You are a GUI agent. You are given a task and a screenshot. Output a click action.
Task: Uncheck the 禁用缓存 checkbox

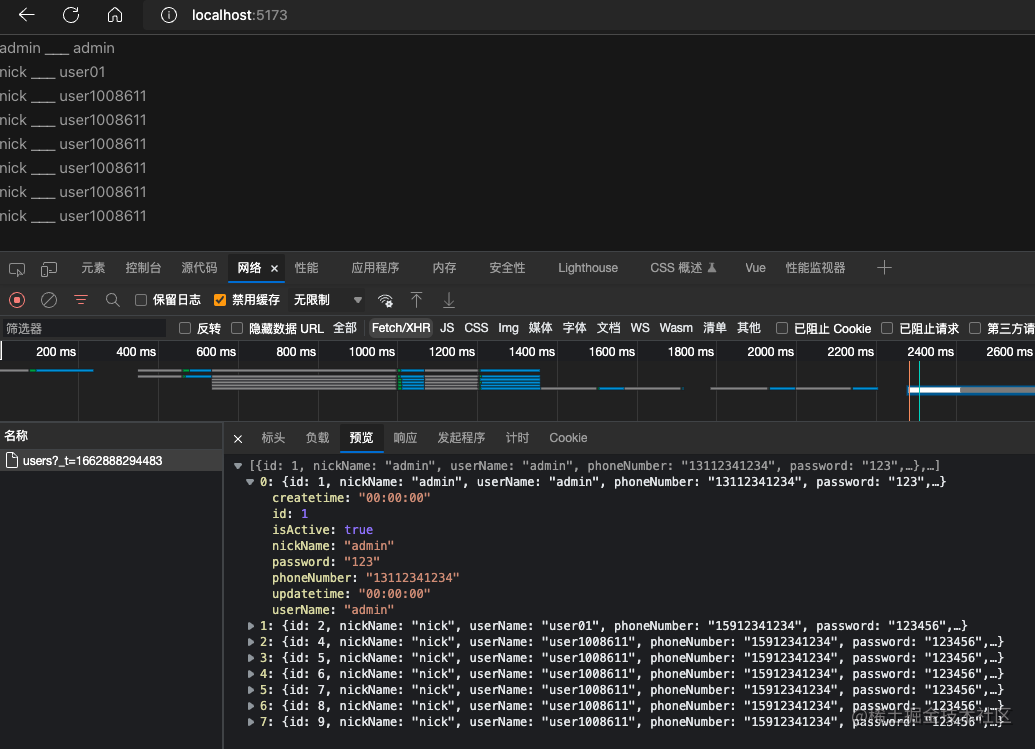[220, 300]
